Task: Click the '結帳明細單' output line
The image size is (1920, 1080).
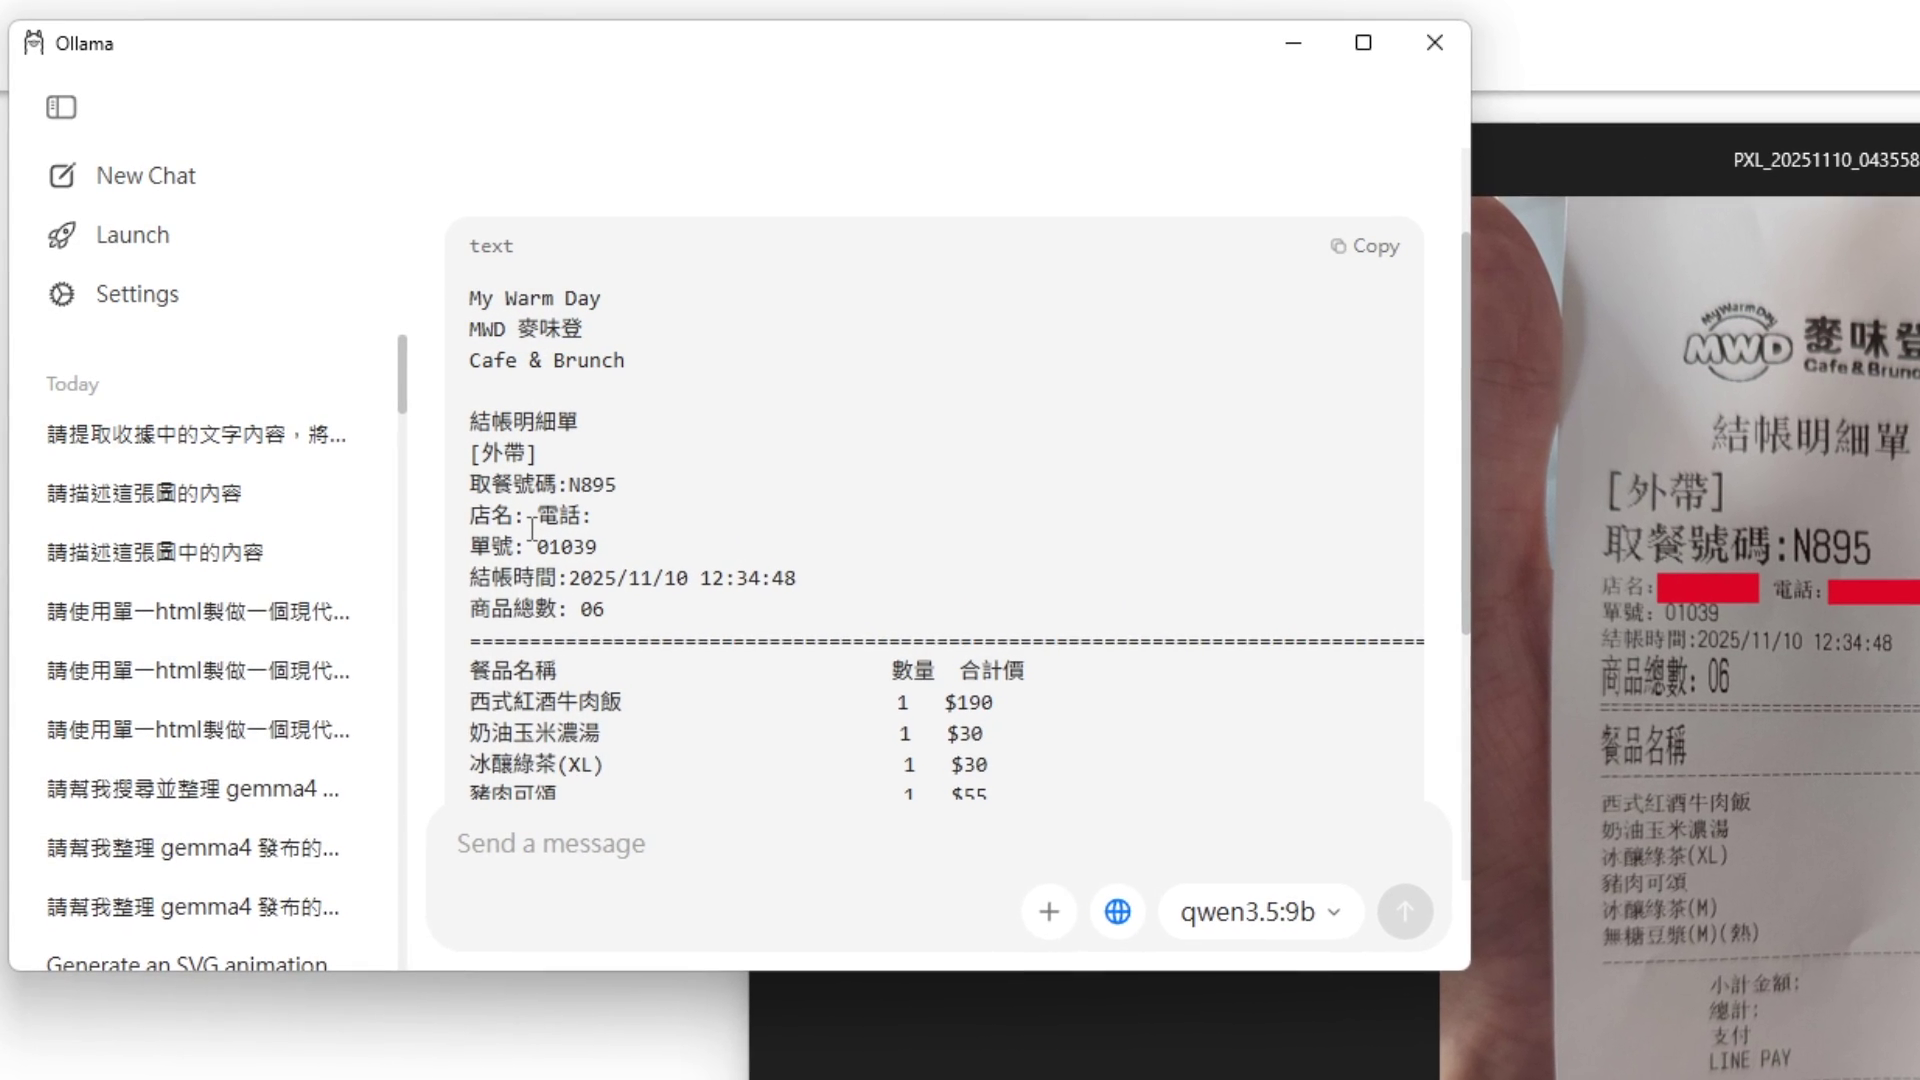Action: [524, 422]
